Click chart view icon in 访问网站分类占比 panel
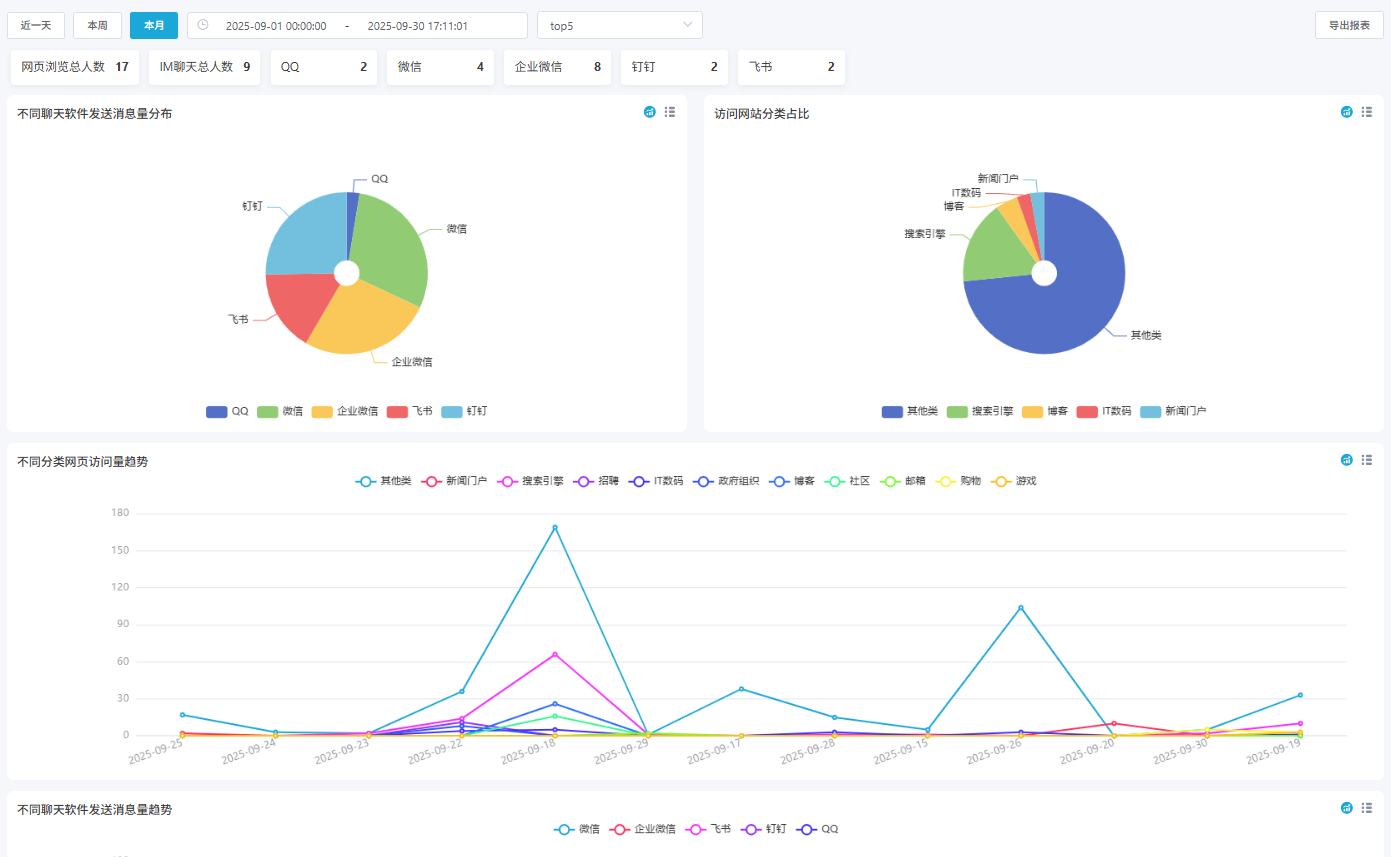Screen dimensions: 1391x857 tap(1346, 112)
